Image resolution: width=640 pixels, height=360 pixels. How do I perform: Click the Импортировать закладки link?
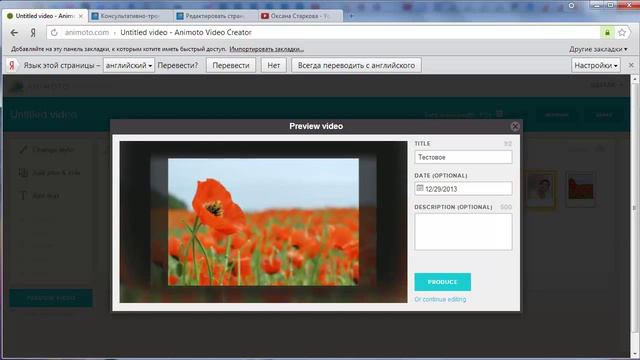[267, 49]
